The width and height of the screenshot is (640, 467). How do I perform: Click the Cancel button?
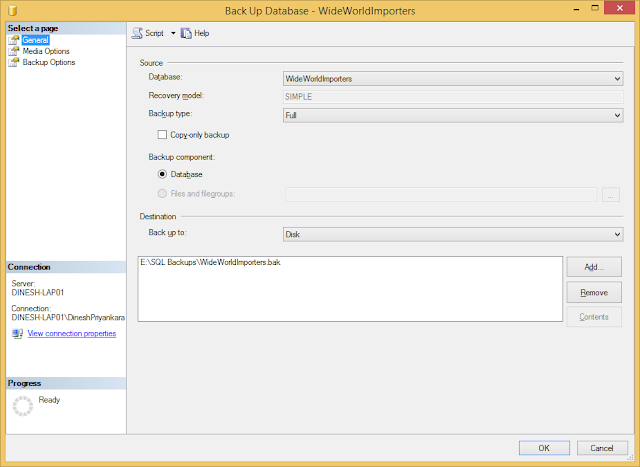[602, 448]
